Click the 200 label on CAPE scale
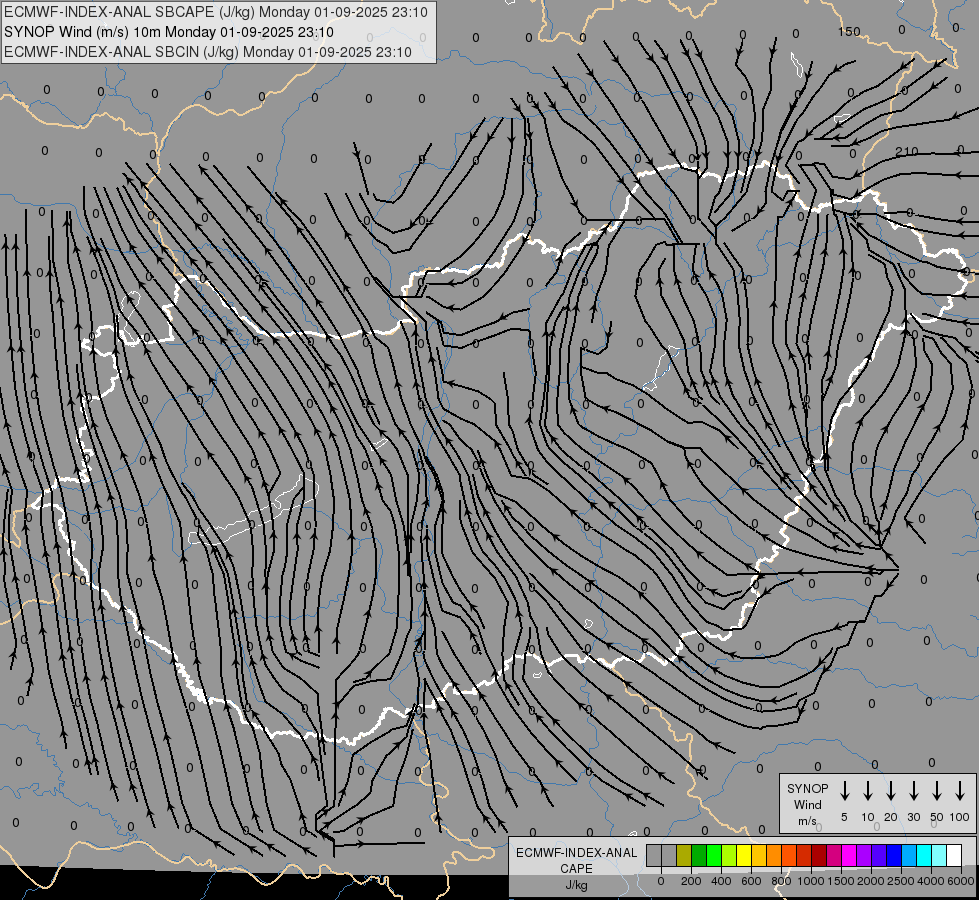979x900 pixels. click(x=691, y=881)
